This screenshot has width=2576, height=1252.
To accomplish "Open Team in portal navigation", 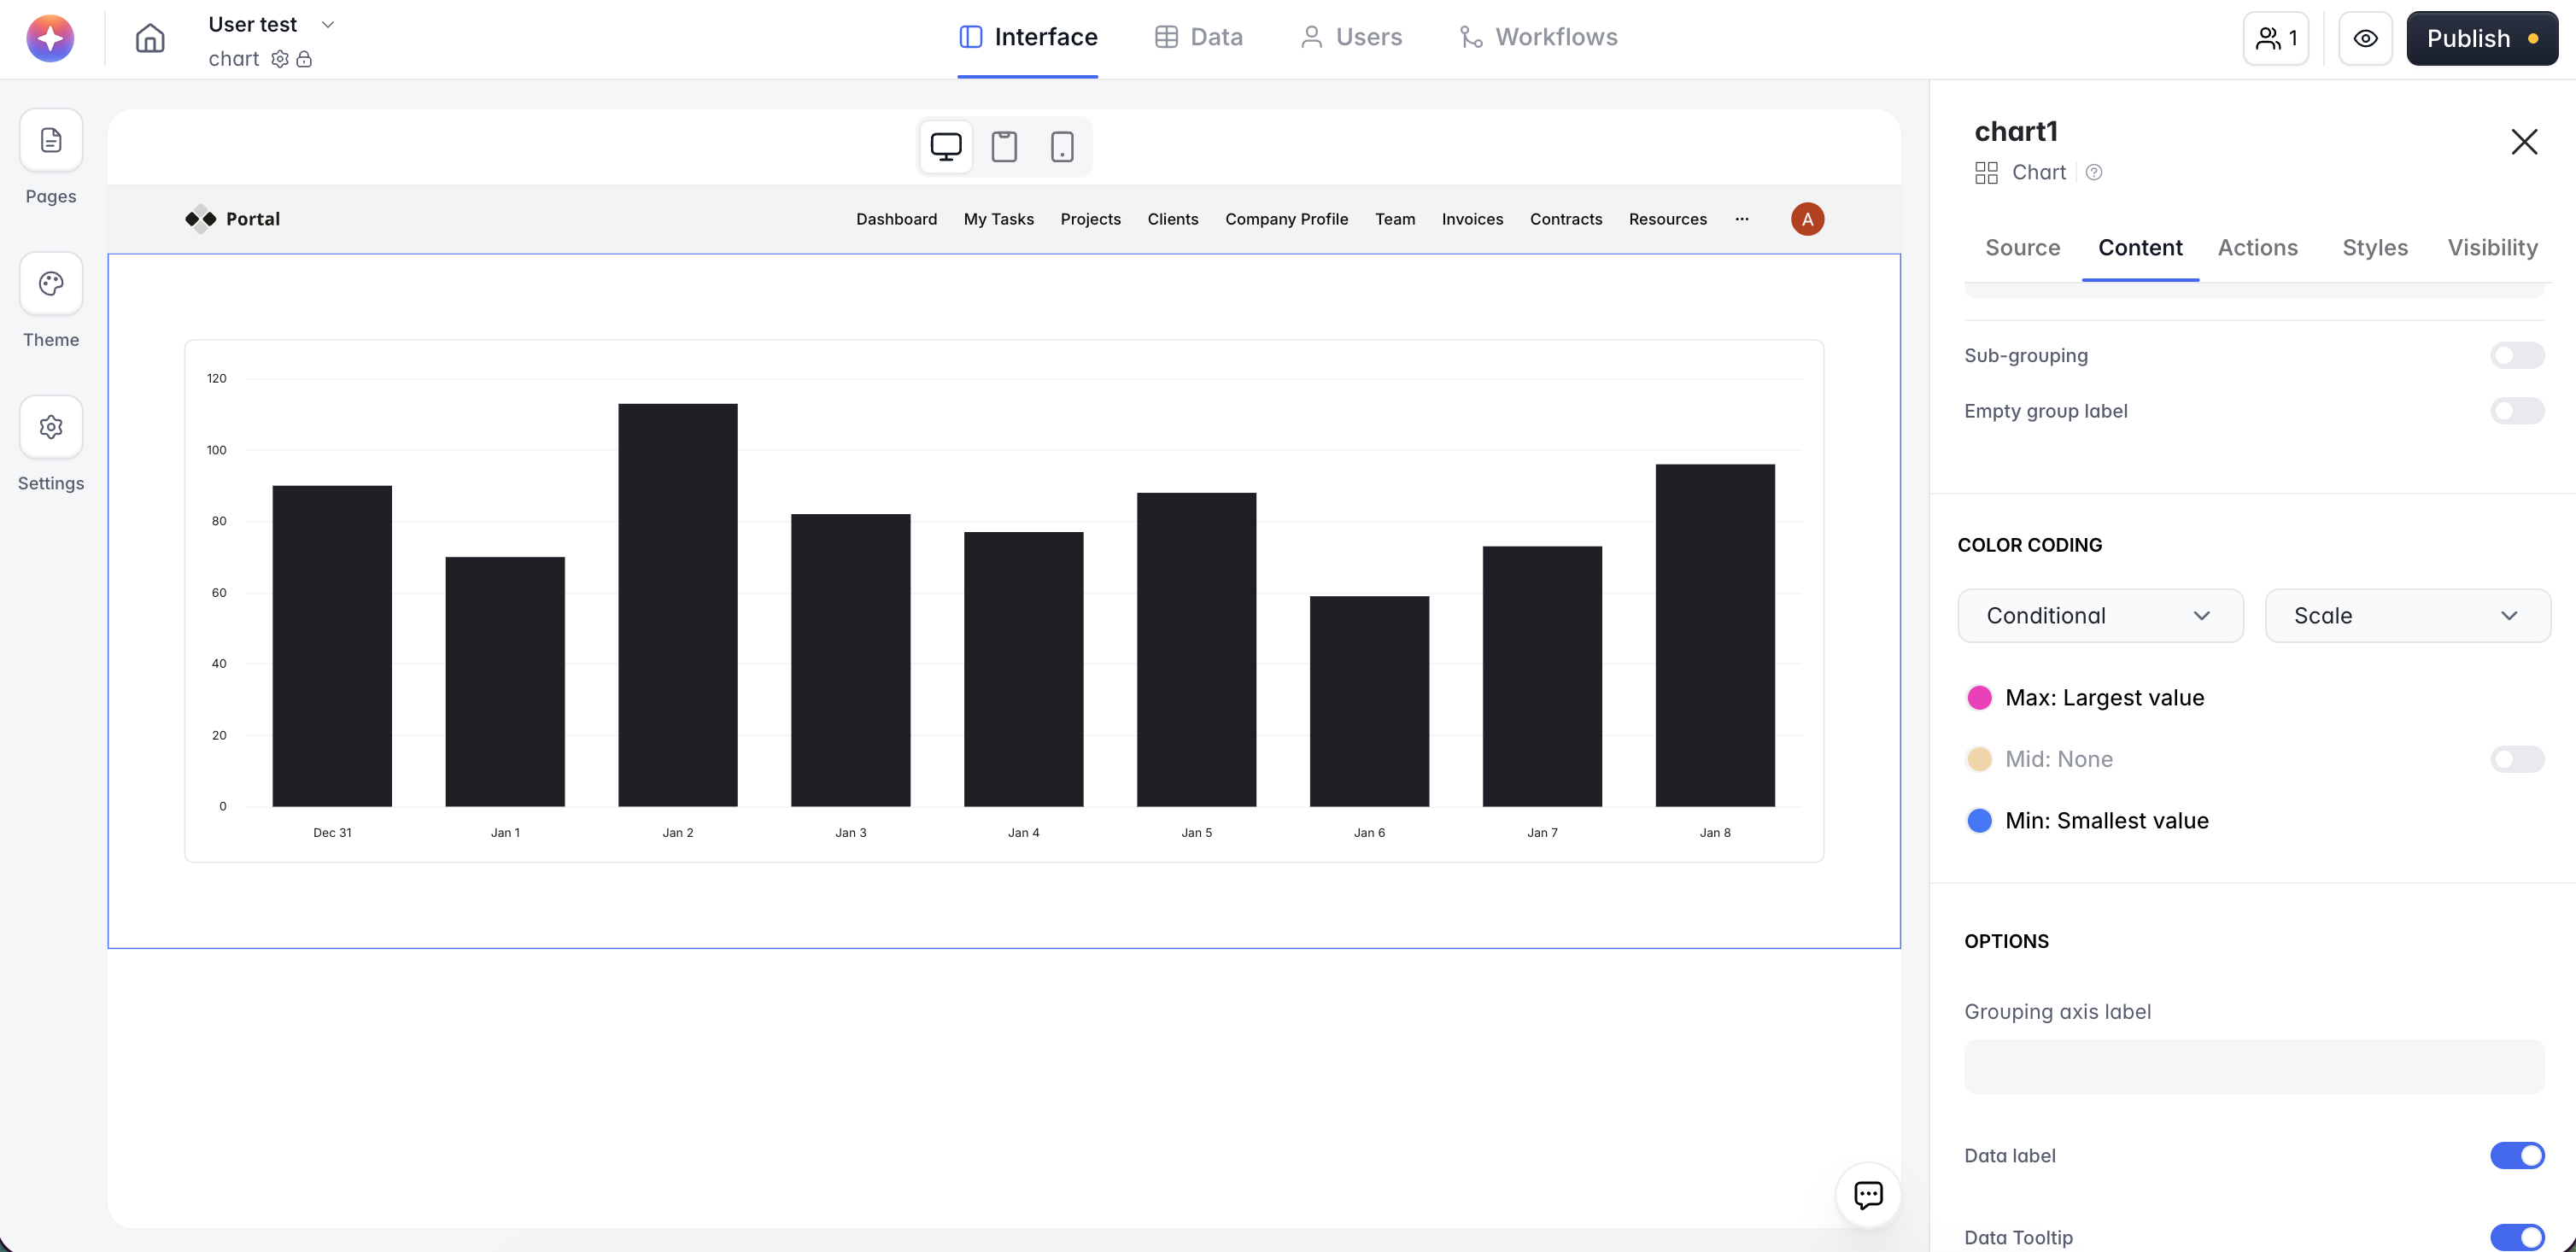I will click(1394, 219).
